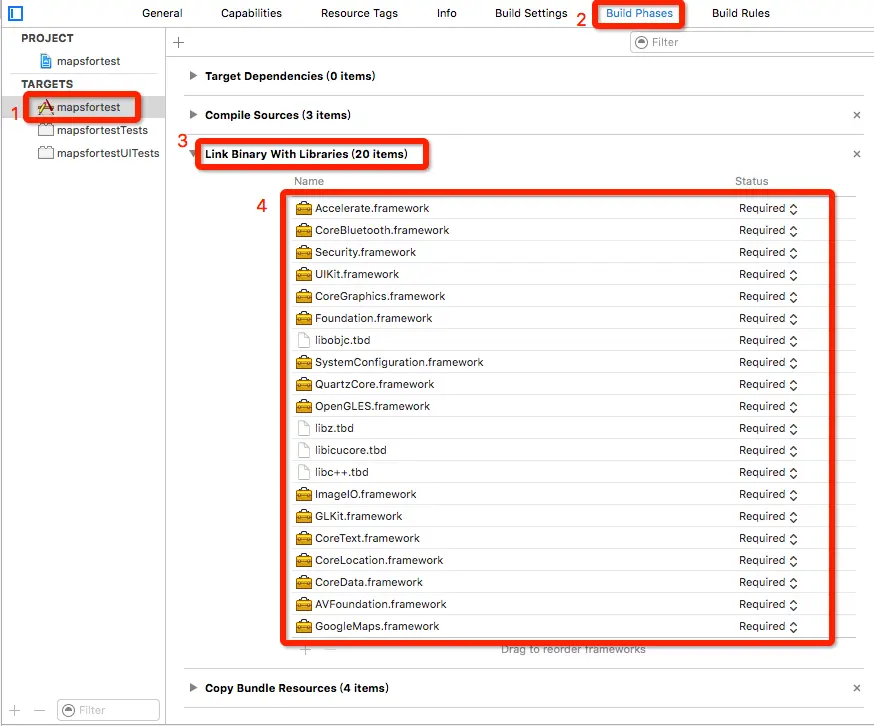Viewport: 874px width, 726px height.
Task: Select the QuartzCore.framework name
Action: [375, 384]
